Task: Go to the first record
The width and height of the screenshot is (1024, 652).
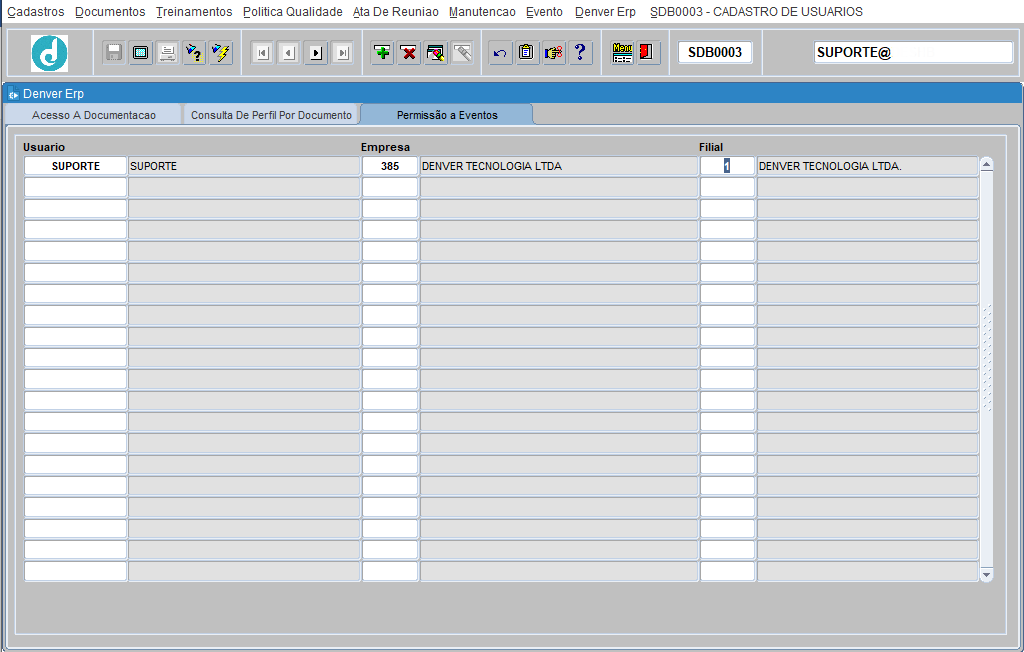Action: pyautogui.click(x=263, y=53)
